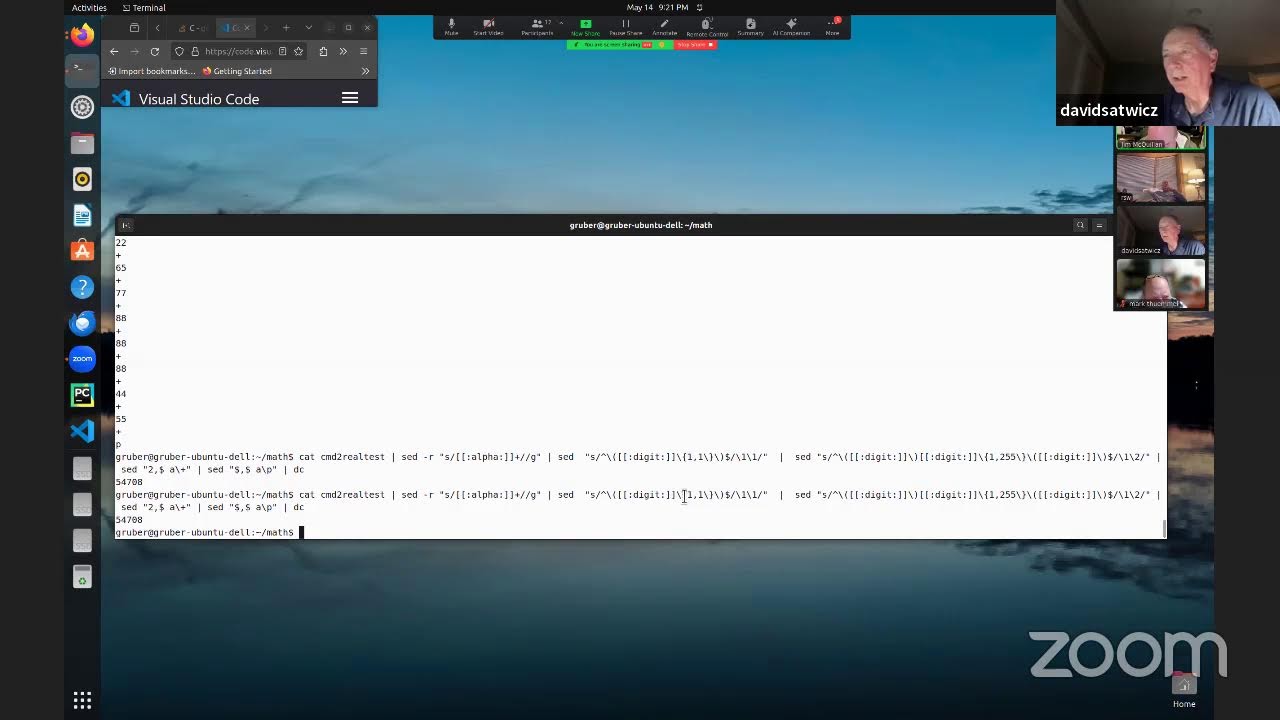1280x720 pixels.
Task: Open PyCharm in the dock
Action: pyautogui.click(x=82, y=395)
